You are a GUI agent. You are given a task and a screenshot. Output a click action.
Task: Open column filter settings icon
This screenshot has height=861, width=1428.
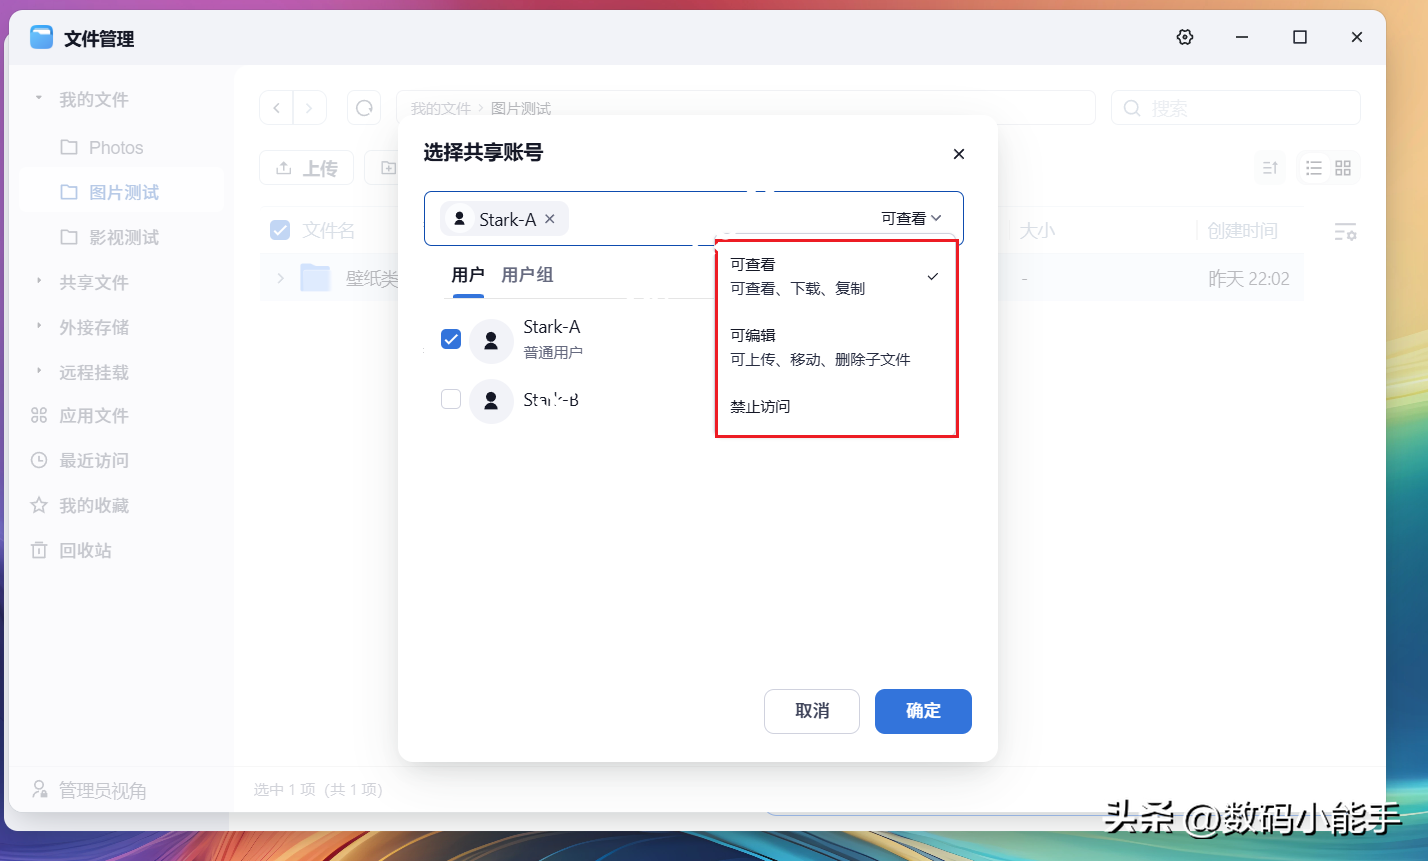click(x=1345, y=232)
